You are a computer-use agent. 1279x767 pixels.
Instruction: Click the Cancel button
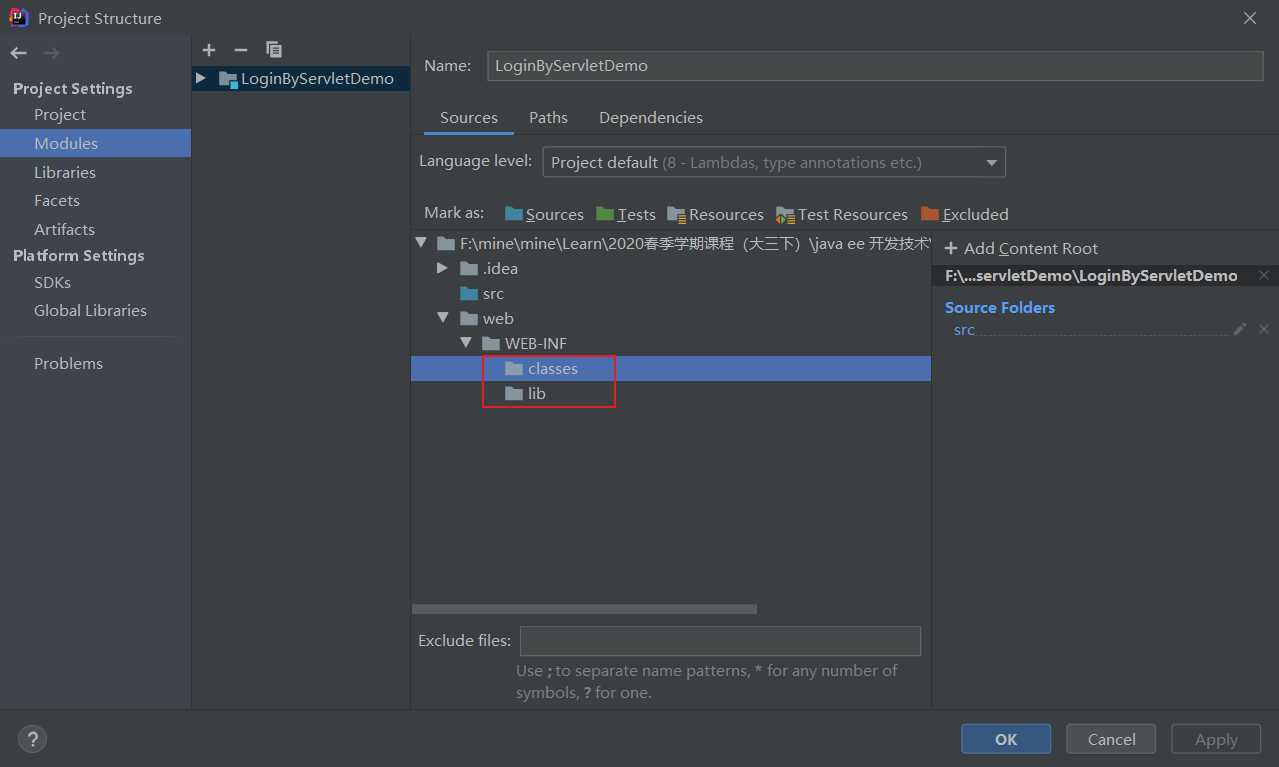coord(1111,739)
